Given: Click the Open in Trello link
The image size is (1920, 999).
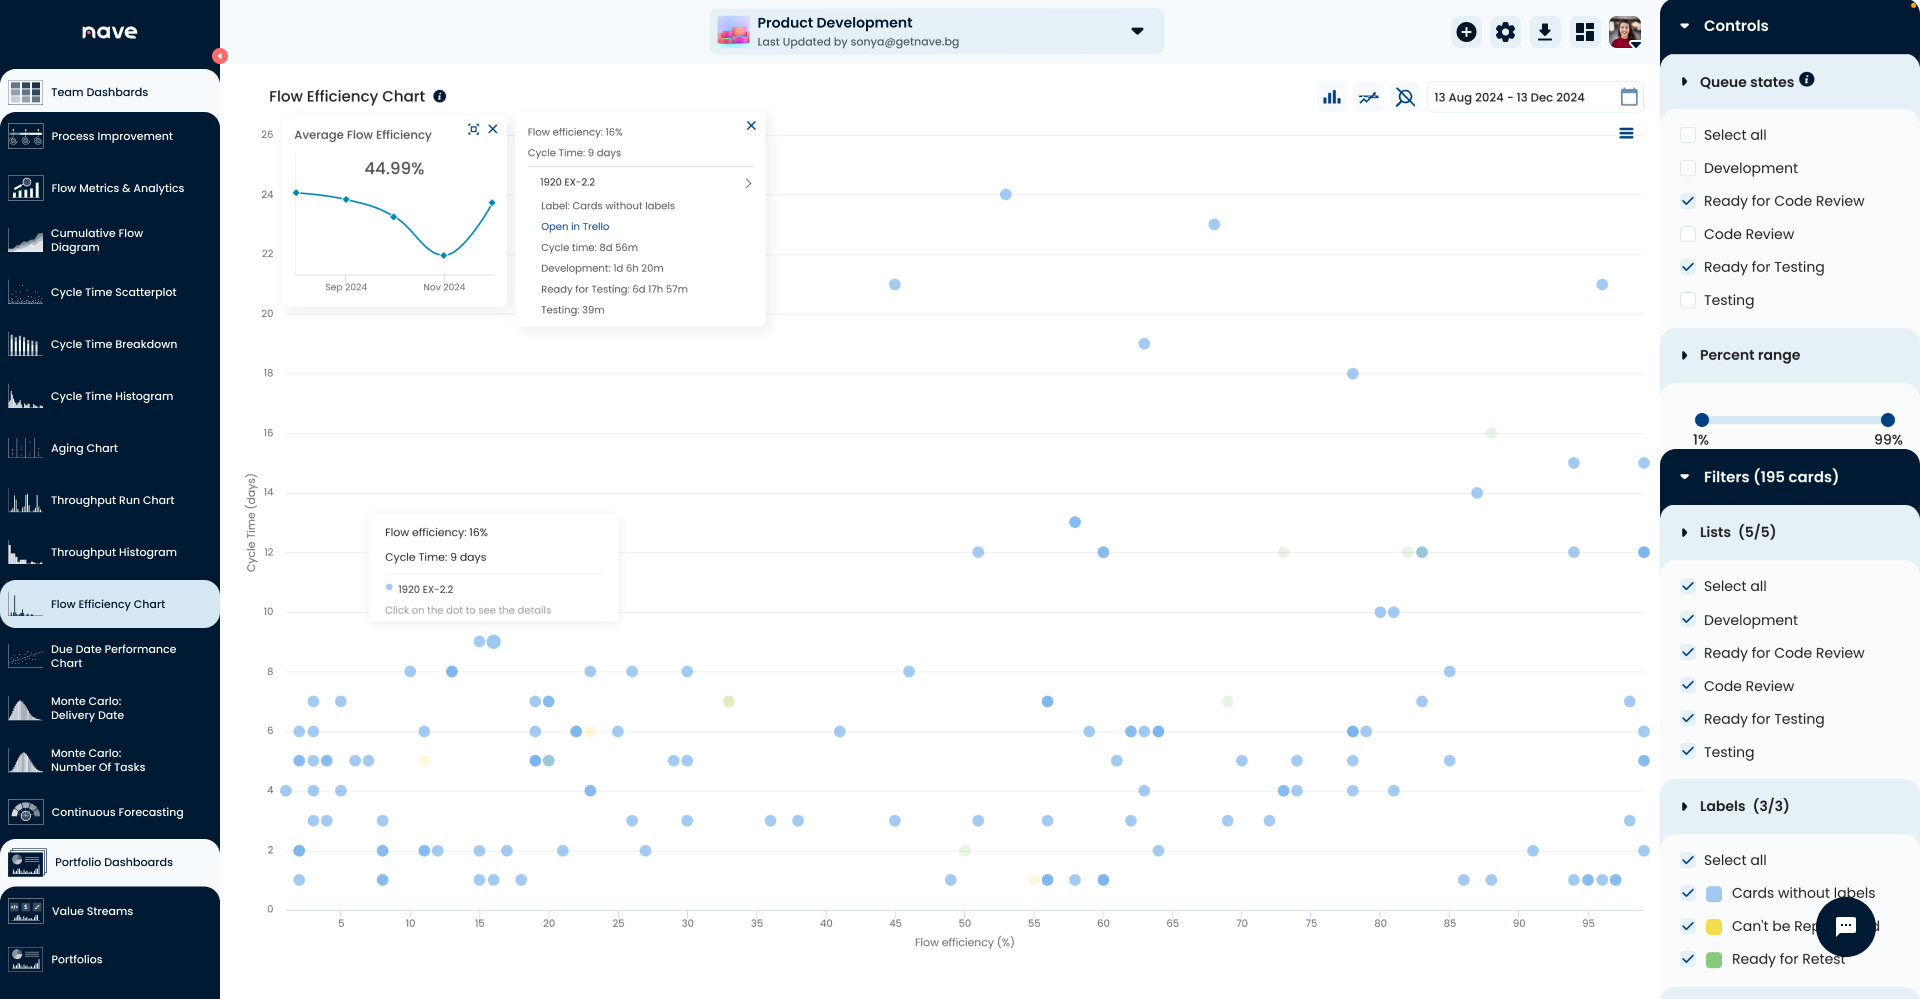Looking at the screenshot, I should tap(575, 227).
